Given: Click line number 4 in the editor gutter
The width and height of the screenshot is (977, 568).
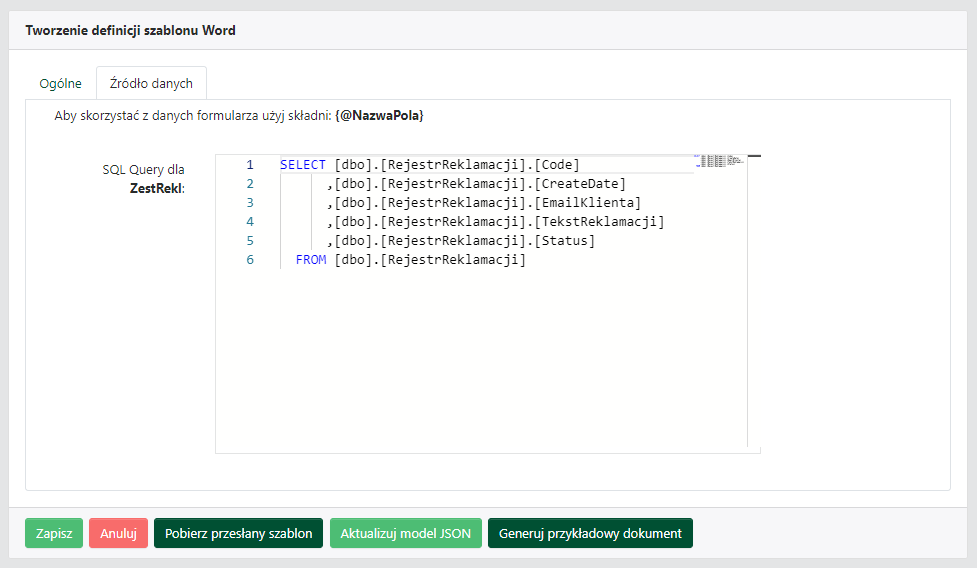Looking at the screenshot, I should [250, 222].
